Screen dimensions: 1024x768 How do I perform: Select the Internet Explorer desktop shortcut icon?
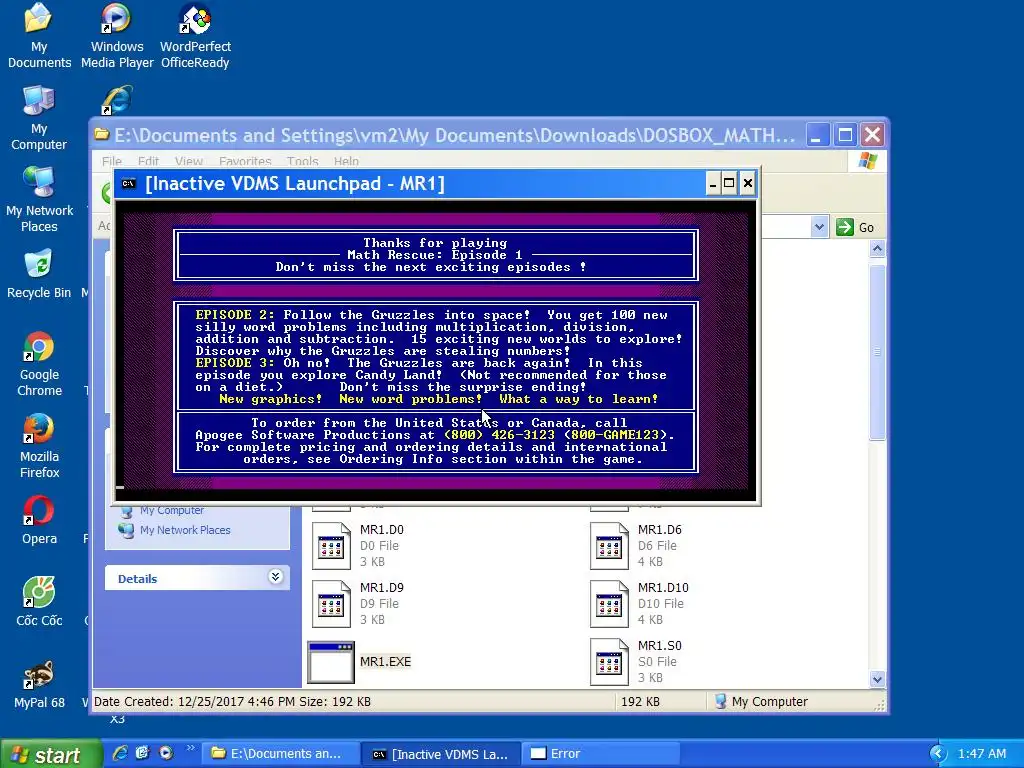(x=116, y=101)
